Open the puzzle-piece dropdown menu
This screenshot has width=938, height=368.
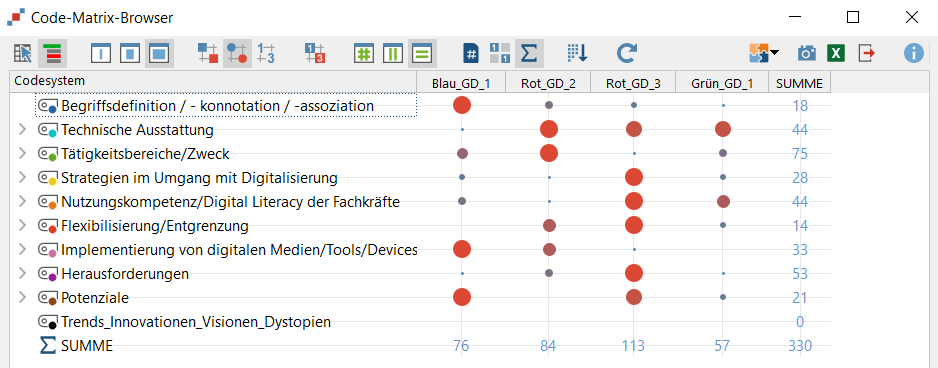click(x=764, y=54)
